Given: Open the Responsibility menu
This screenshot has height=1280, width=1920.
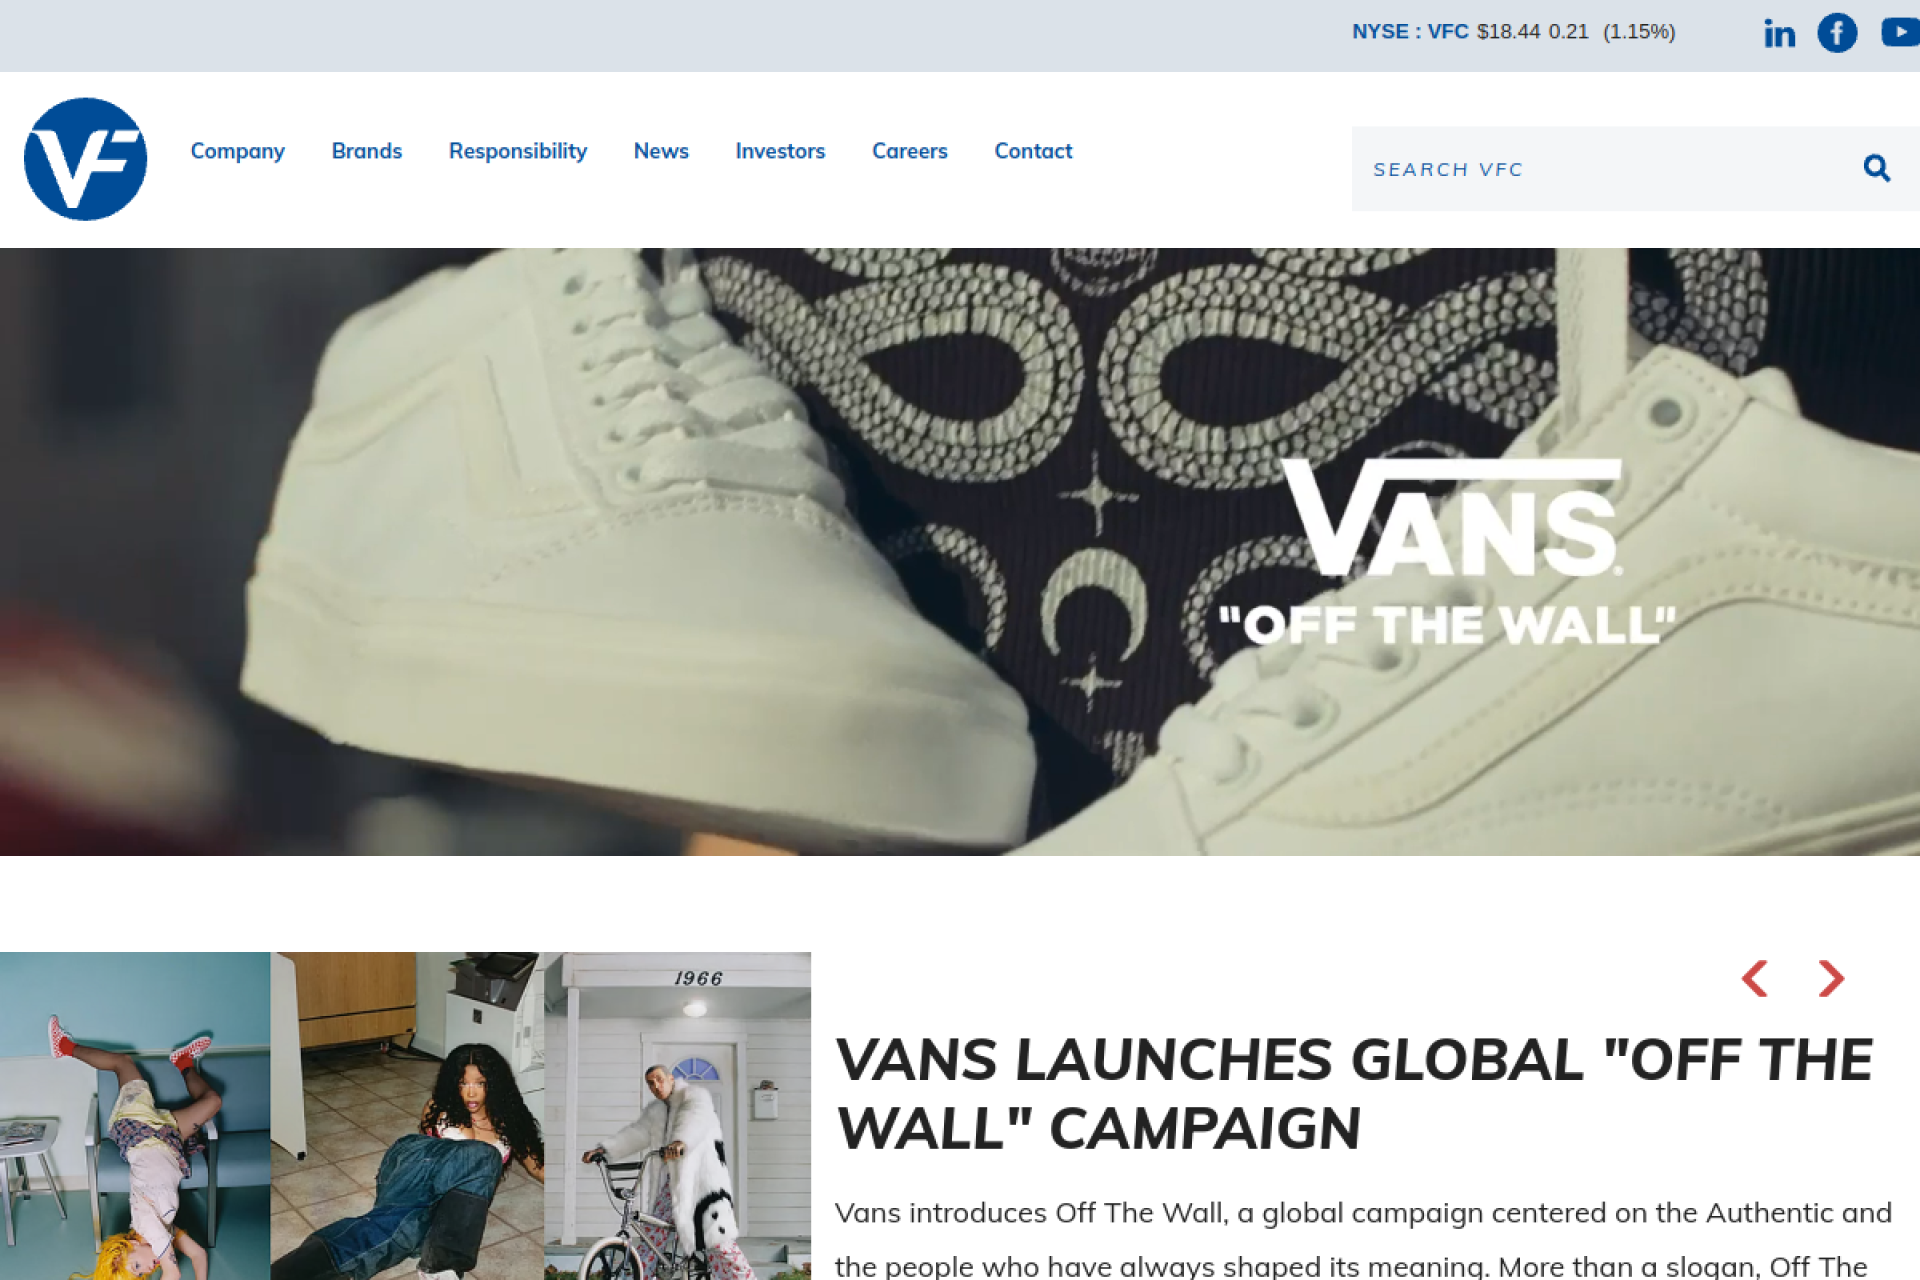Looking at the screenshot, I should [518, 151].
